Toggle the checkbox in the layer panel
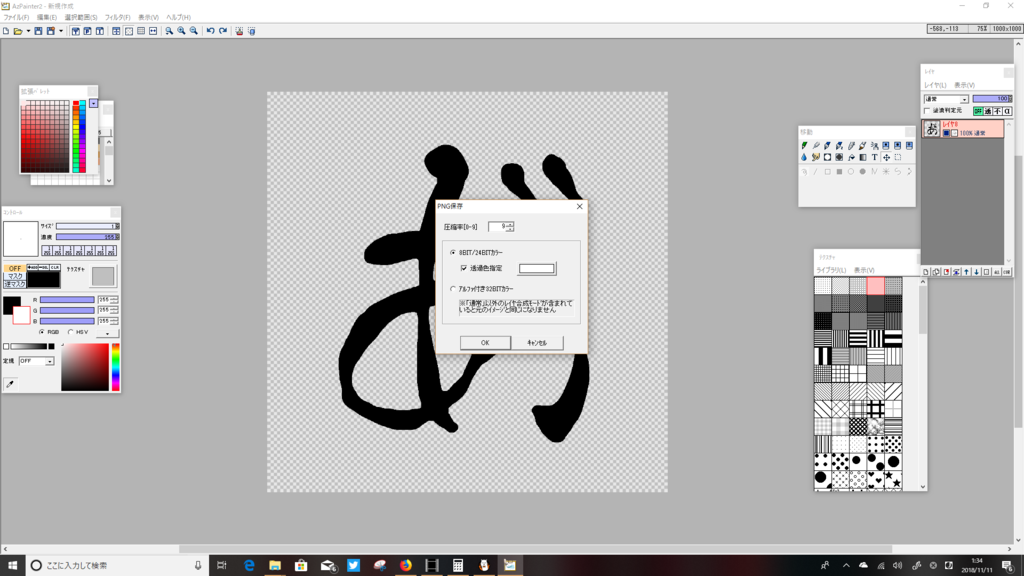 point(927,111)
